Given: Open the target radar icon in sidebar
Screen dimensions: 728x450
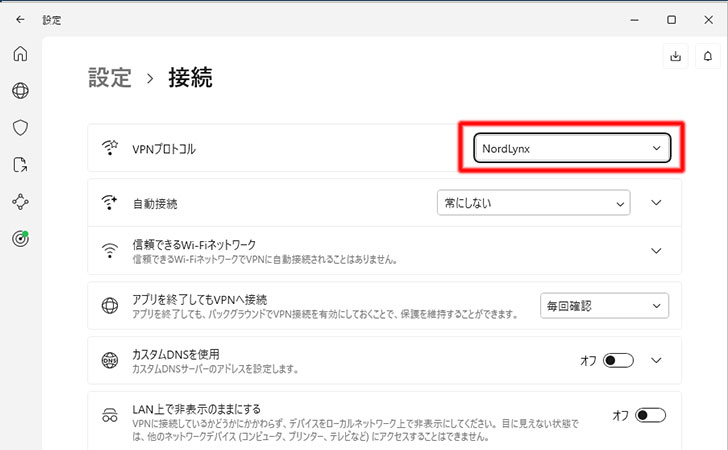Looking at the screenshot, I should [x=20, y=239].
